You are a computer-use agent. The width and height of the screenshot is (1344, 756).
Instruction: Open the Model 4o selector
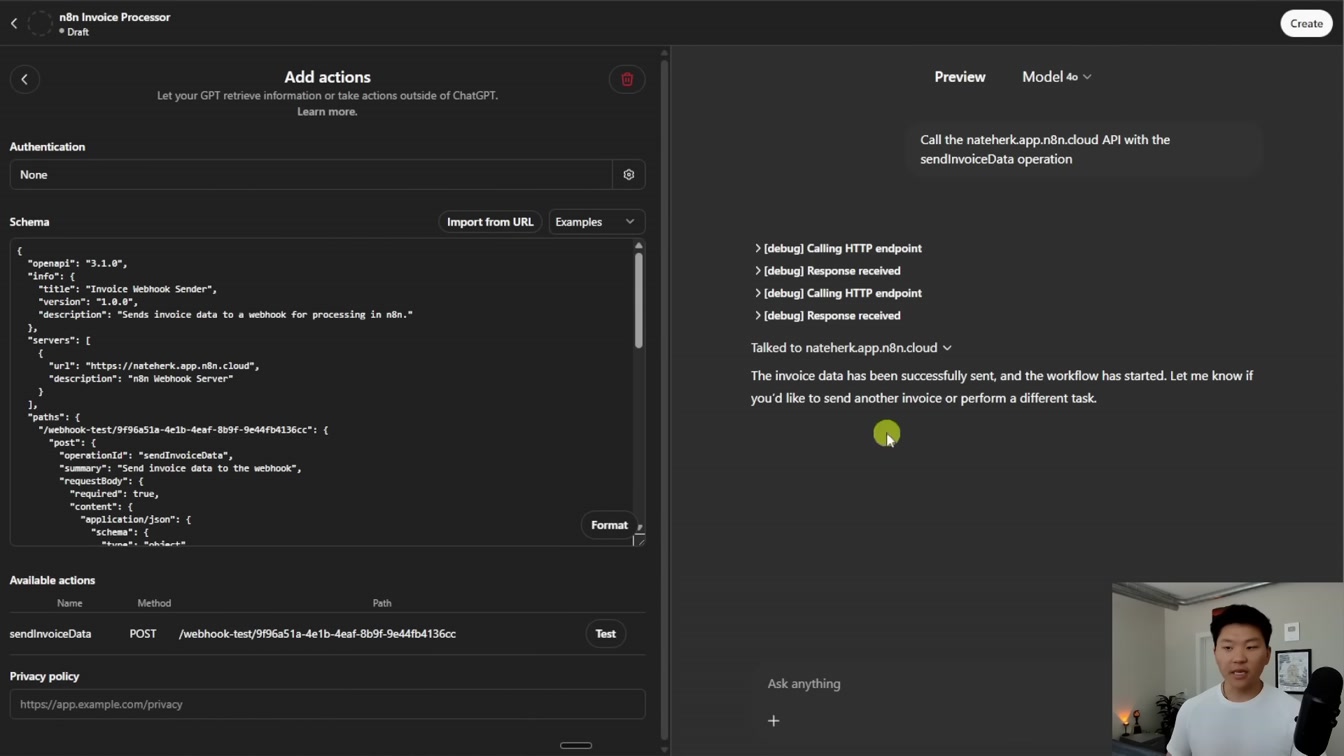click(x=1056, y=77)
